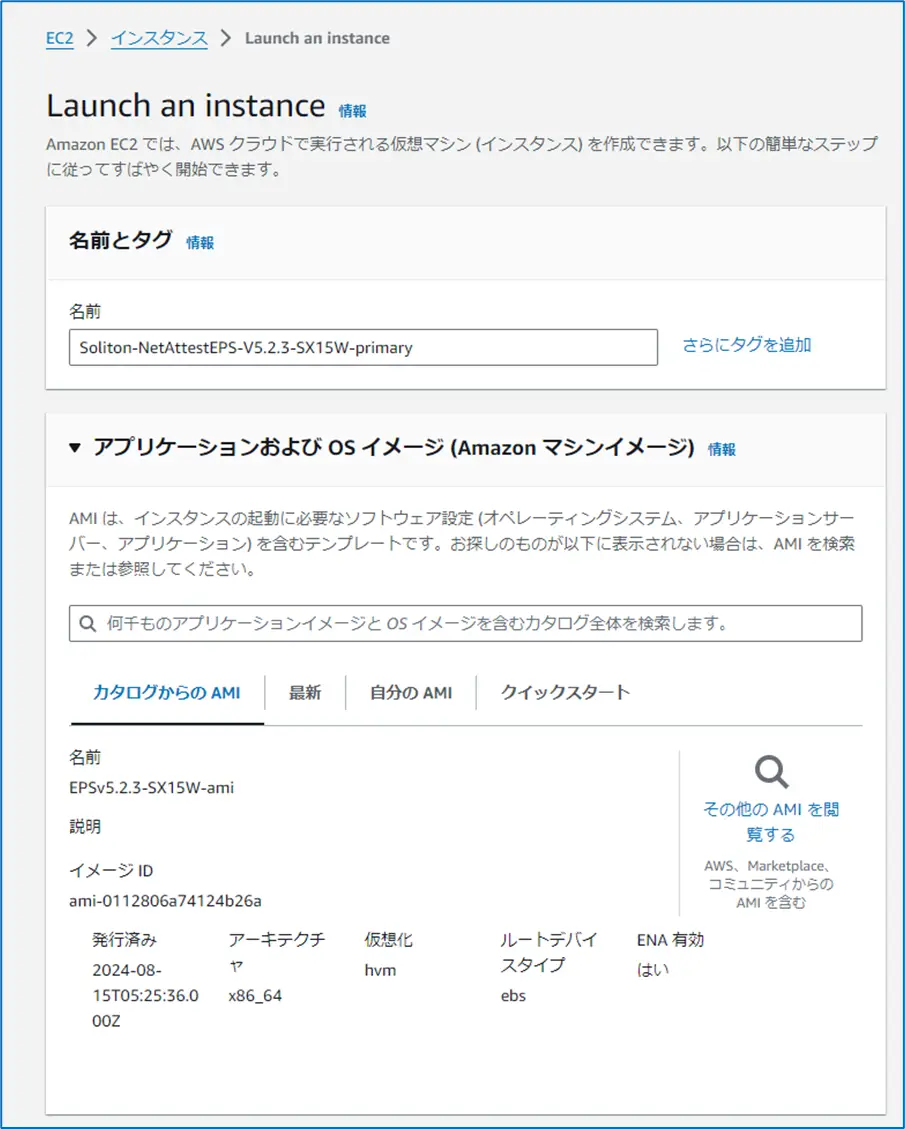Click さらにタグを追加 link
The width and height of the screenshot is (905, 1129).
747,345
